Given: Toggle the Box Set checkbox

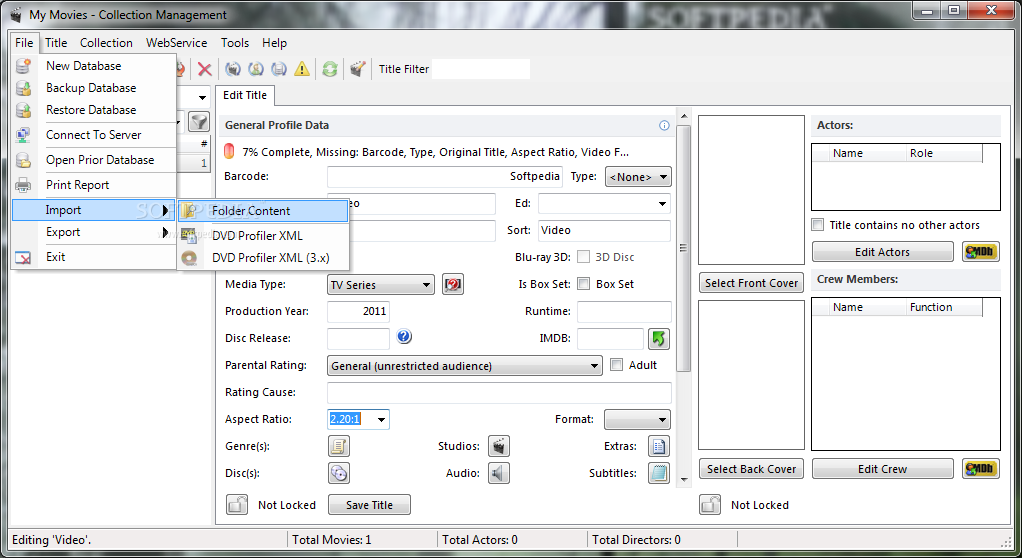Looking at the screenshot, I should pos(584,284).
